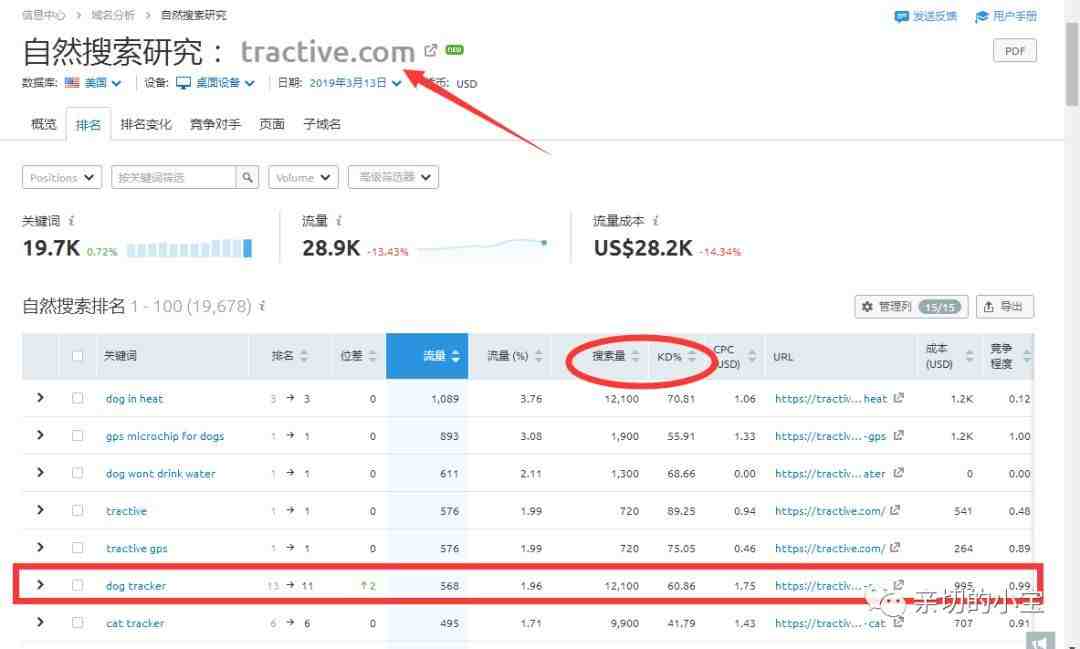Image resolution: width=1080 pixels, height=649 pixels.
Task: Open the dog in heat keyword link
Action: point(134,398)
